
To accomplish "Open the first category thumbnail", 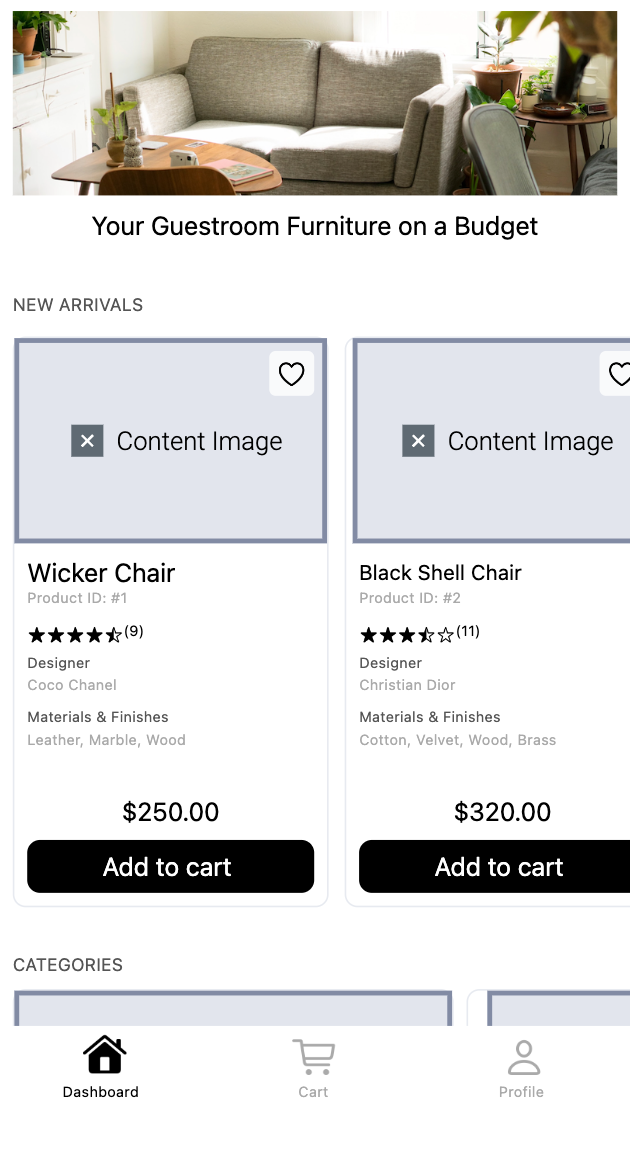I will [x=233, y=1008].
